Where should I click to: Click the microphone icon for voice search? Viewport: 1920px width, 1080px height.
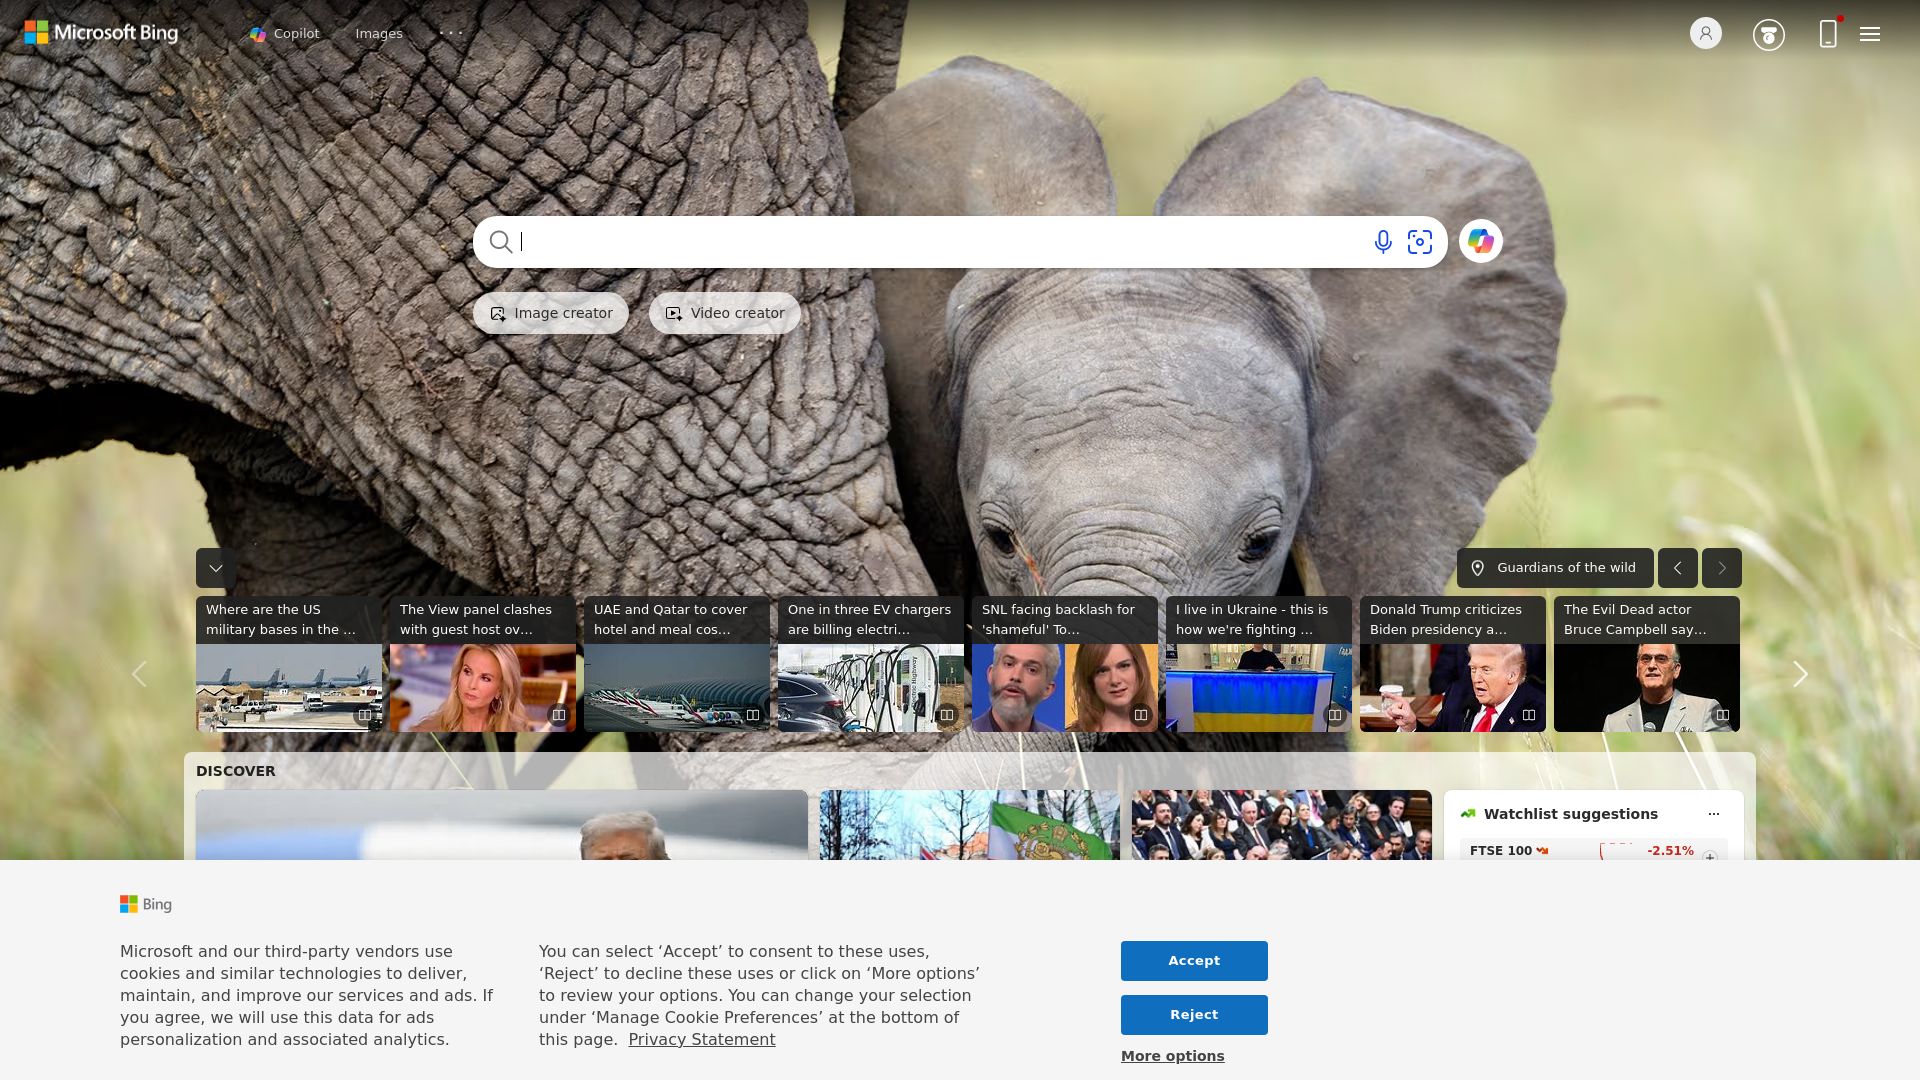tap(1383, 242)
